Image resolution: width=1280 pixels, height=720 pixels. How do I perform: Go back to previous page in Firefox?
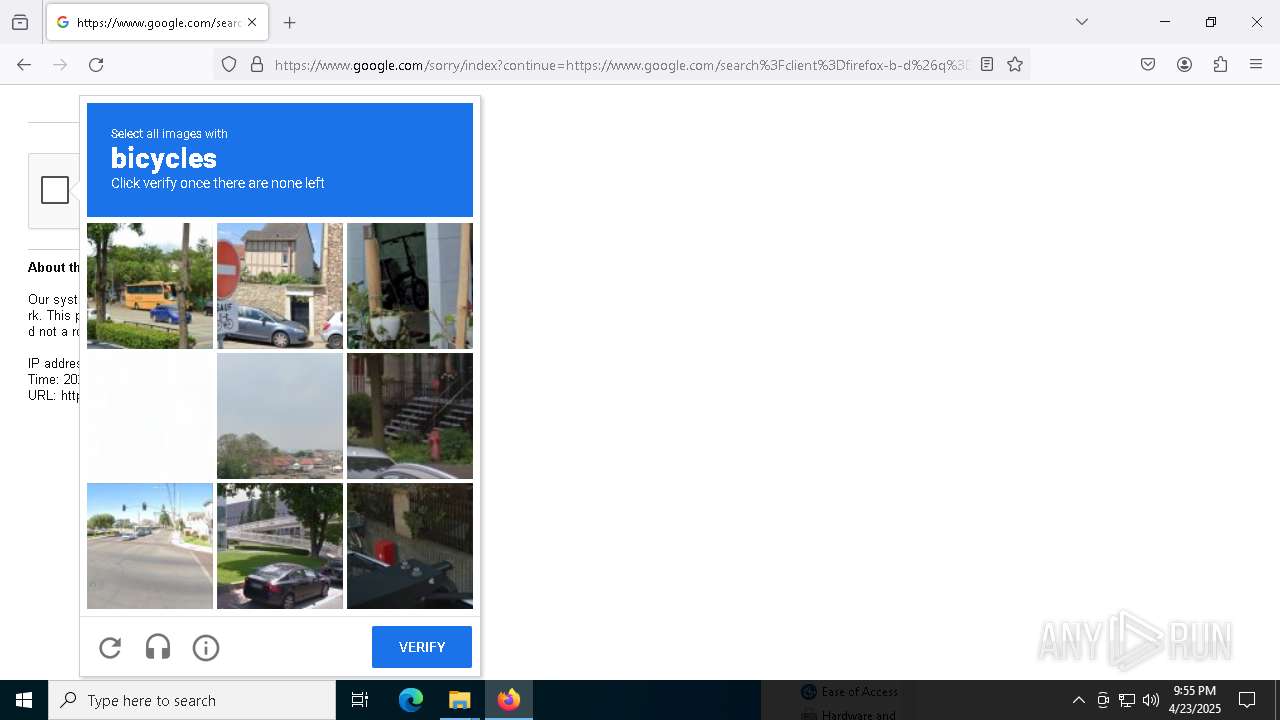[24, 65]
